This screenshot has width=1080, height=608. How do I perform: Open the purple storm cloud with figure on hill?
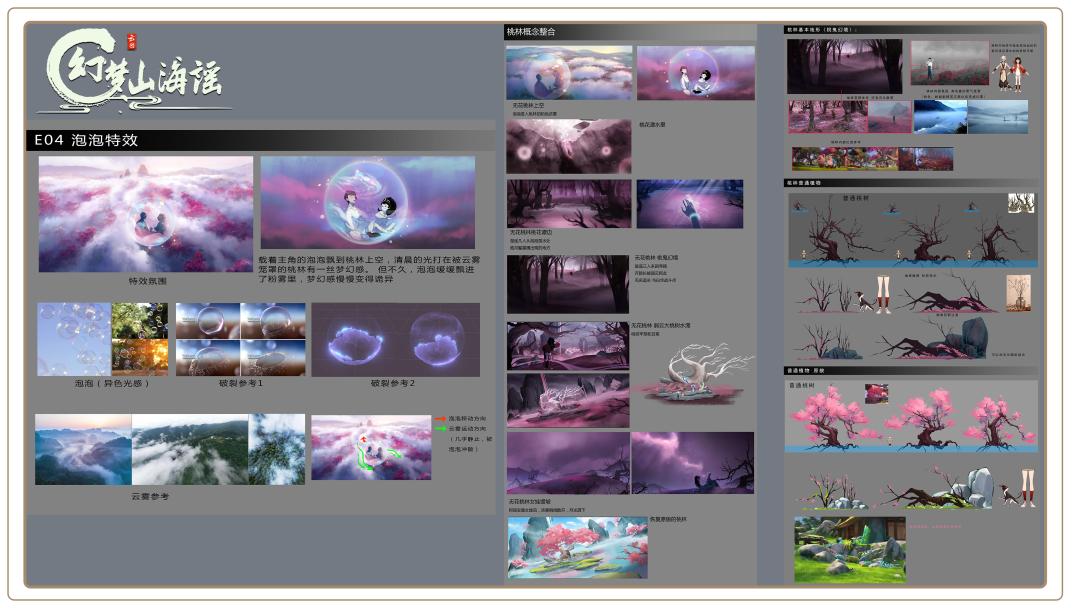(x=693, y=463)
